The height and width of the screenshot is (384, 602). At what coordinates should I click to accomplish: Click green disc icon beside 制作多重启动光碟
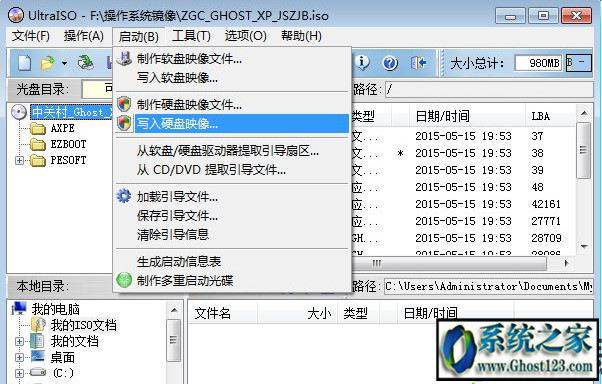(x=124, y=280)
